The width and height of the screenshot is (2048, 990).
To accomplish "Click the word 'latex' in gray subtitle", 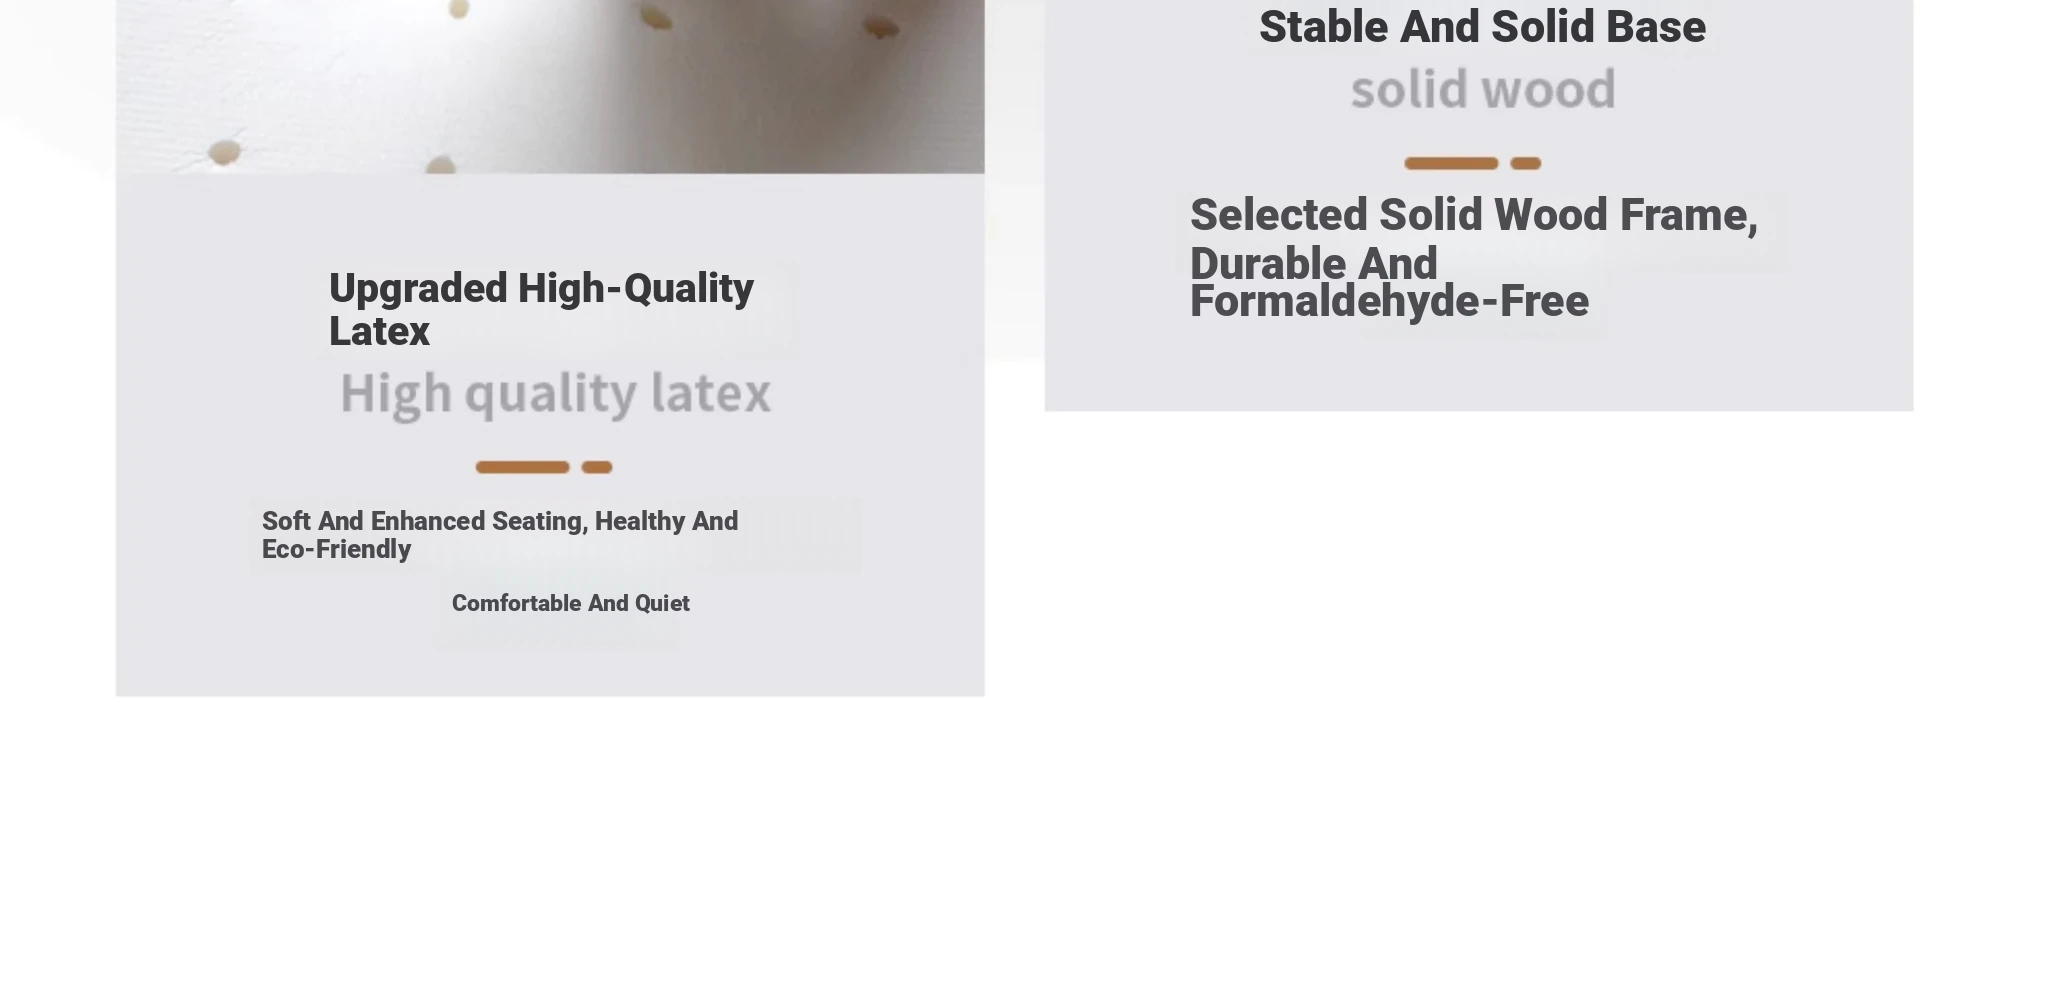I will click(711, 392).
